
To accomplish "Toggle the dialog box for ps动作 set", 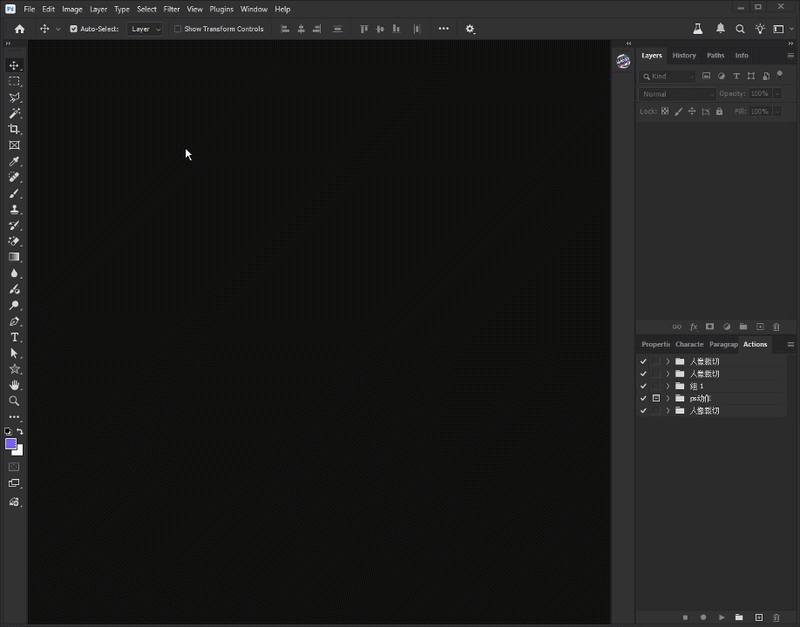I will [x=656, y=398].
